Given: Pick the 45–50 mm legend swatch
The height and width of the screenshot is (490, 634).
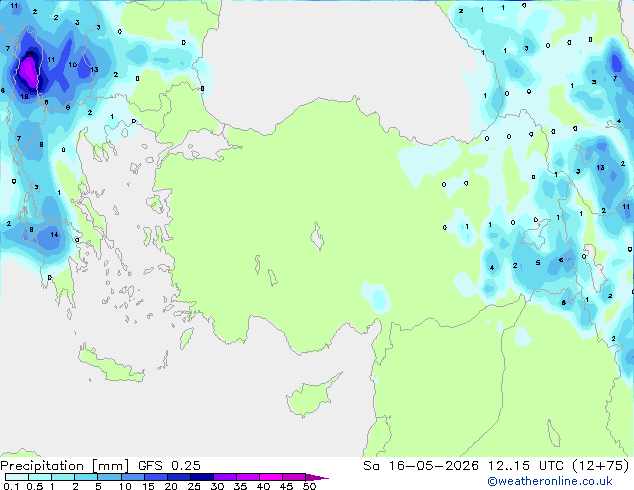Looking at the screenshot, I should [294, 477].
